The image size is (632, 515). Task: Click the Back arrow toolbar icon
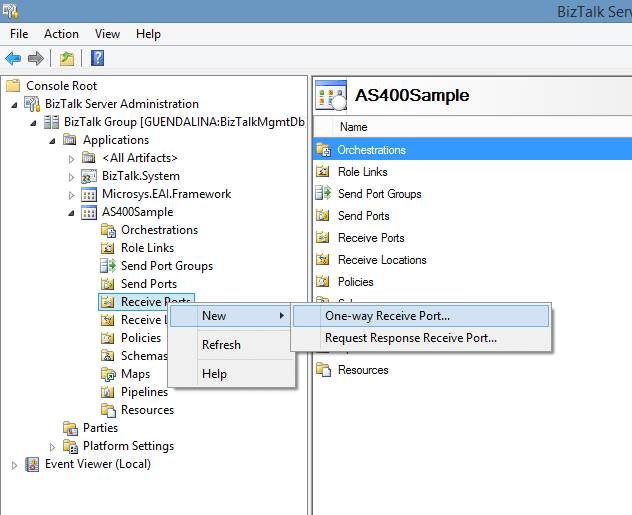(13, 58)
